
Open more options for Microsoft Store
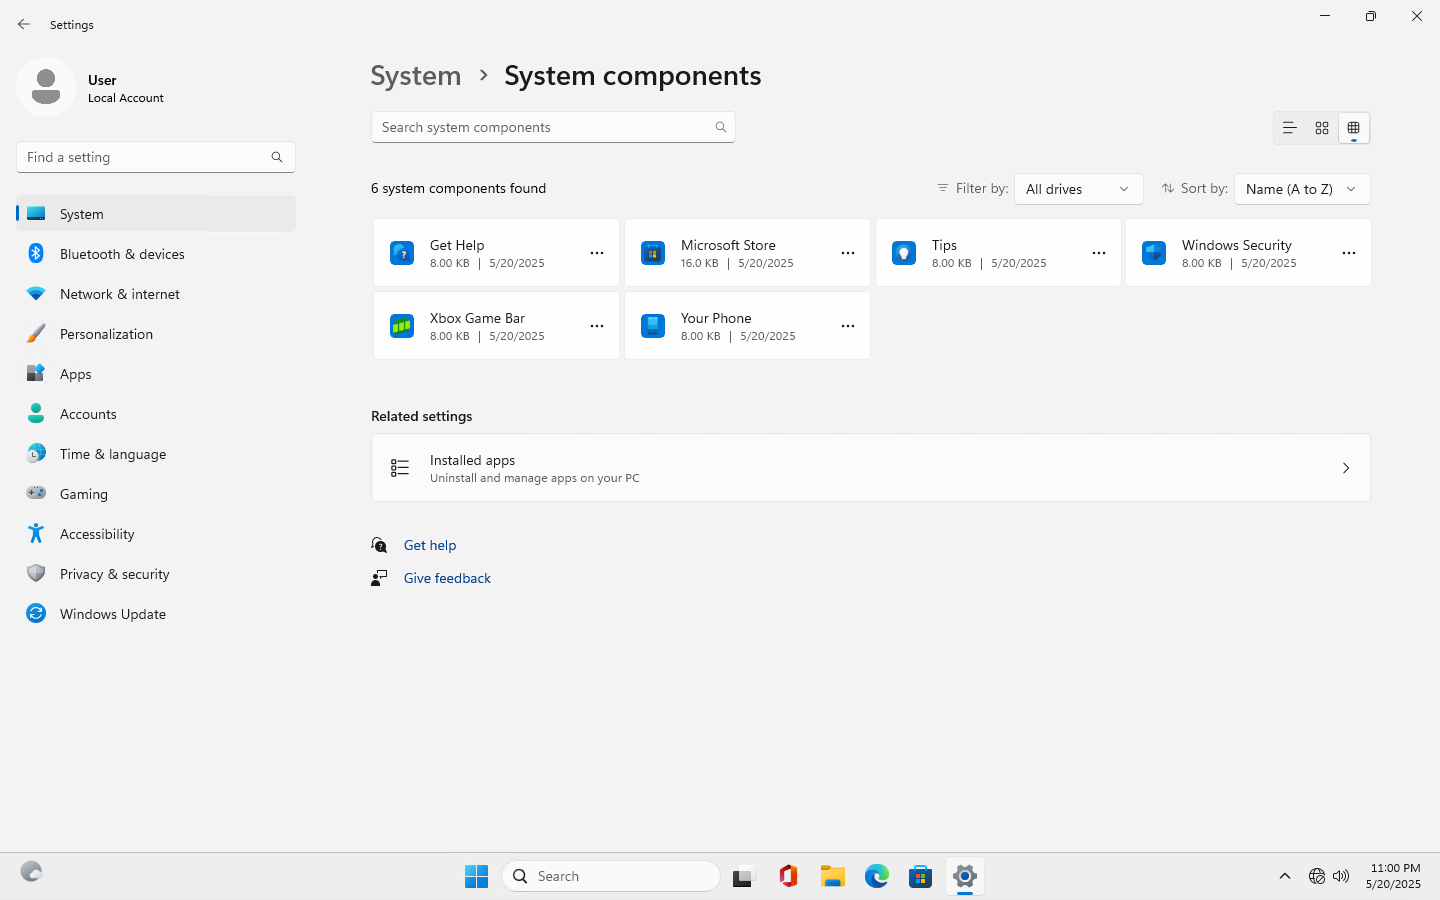point(848,253)
